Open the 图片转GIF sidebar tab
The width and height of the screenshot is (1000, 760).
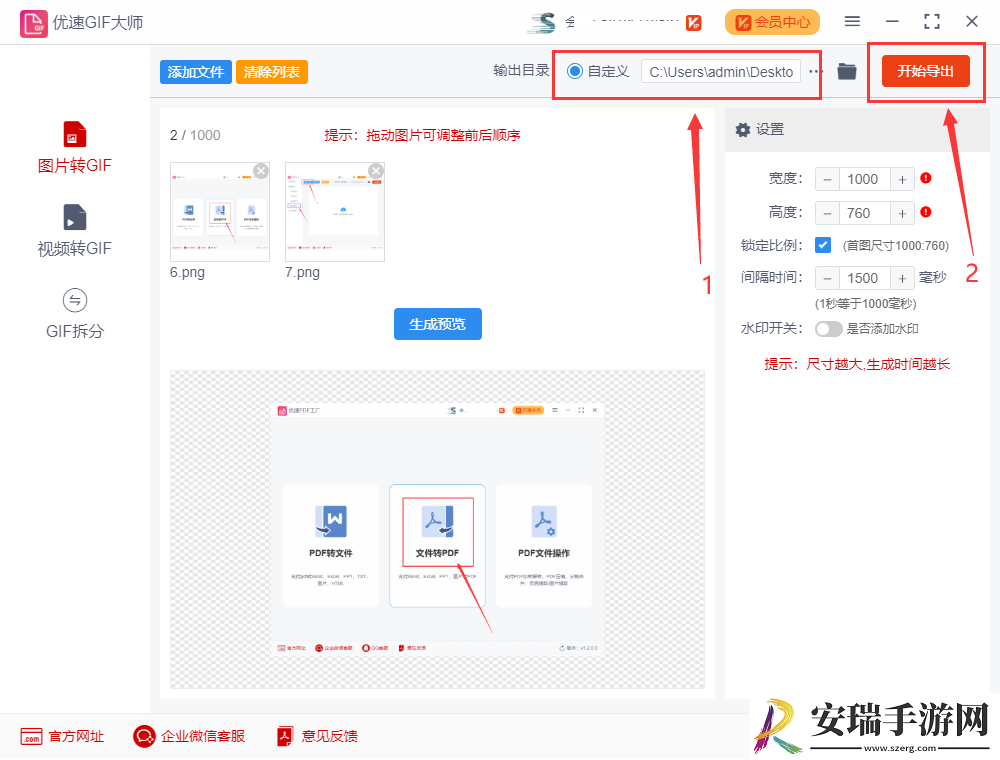pos(75,148)
